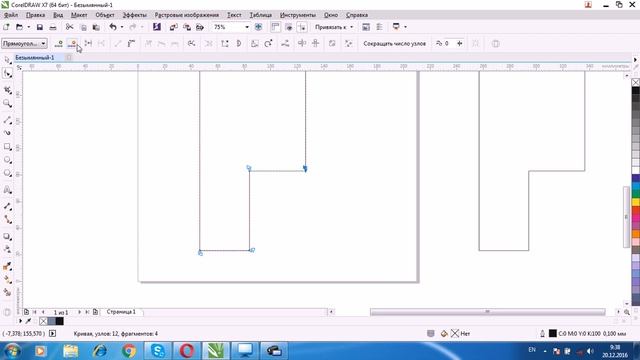
Task: Switch to the Страница 1 page tab
Action: pyautogui.click(x=121, y=312)
